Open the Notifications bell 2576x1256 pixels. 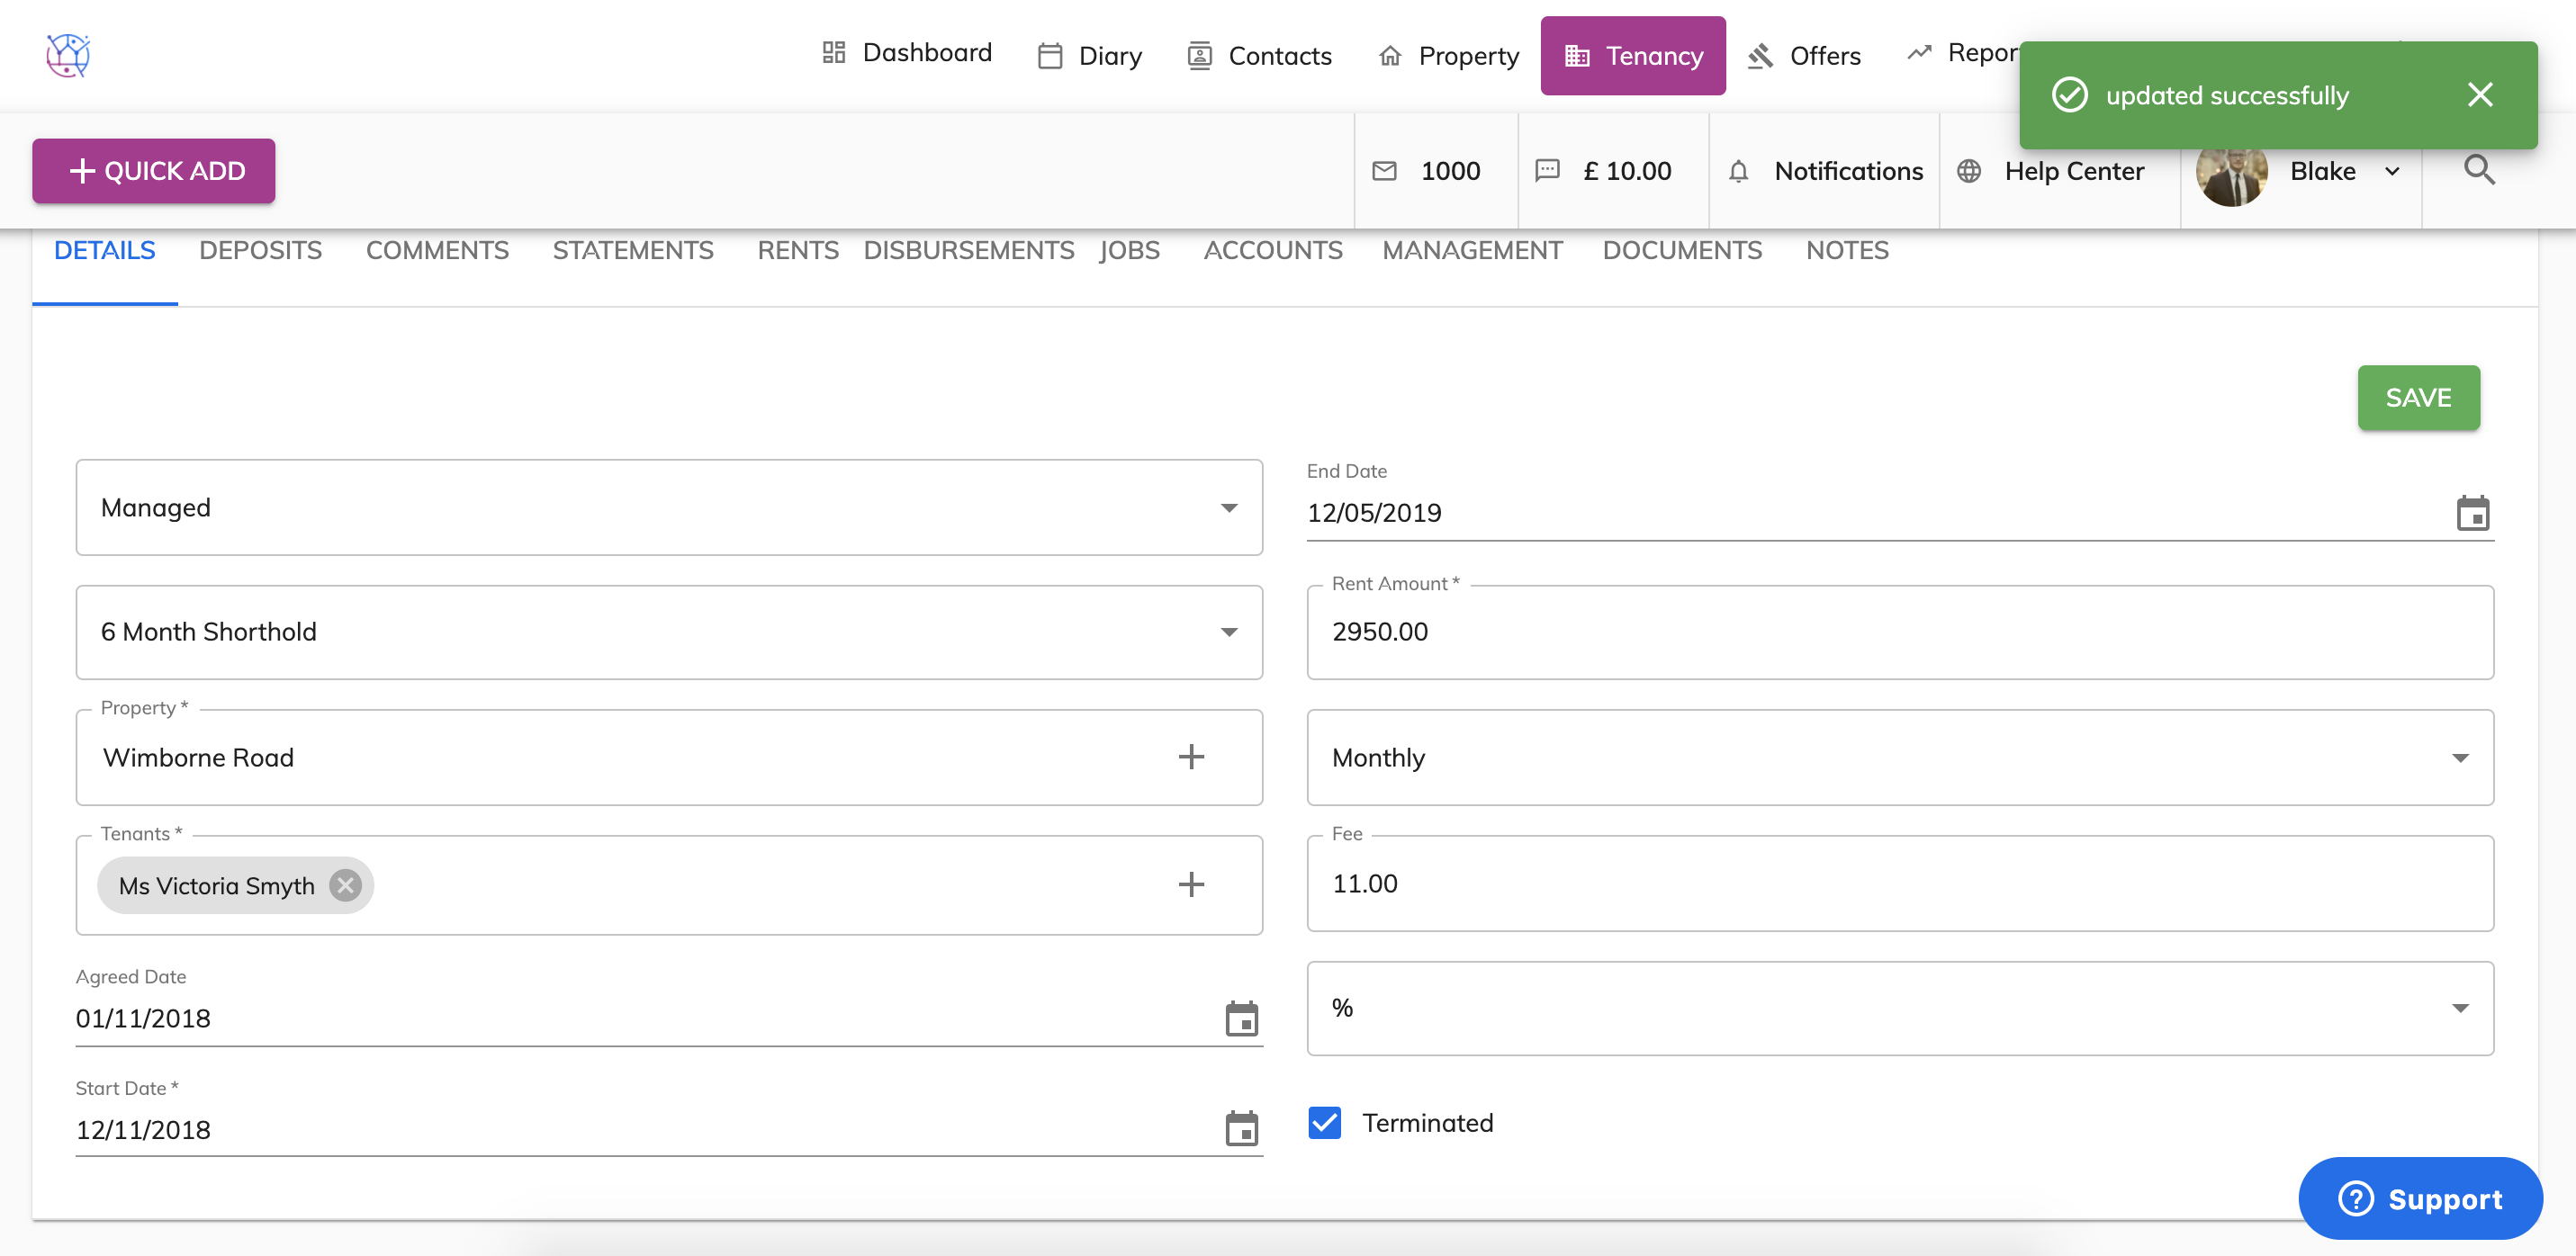point(1738,171)
